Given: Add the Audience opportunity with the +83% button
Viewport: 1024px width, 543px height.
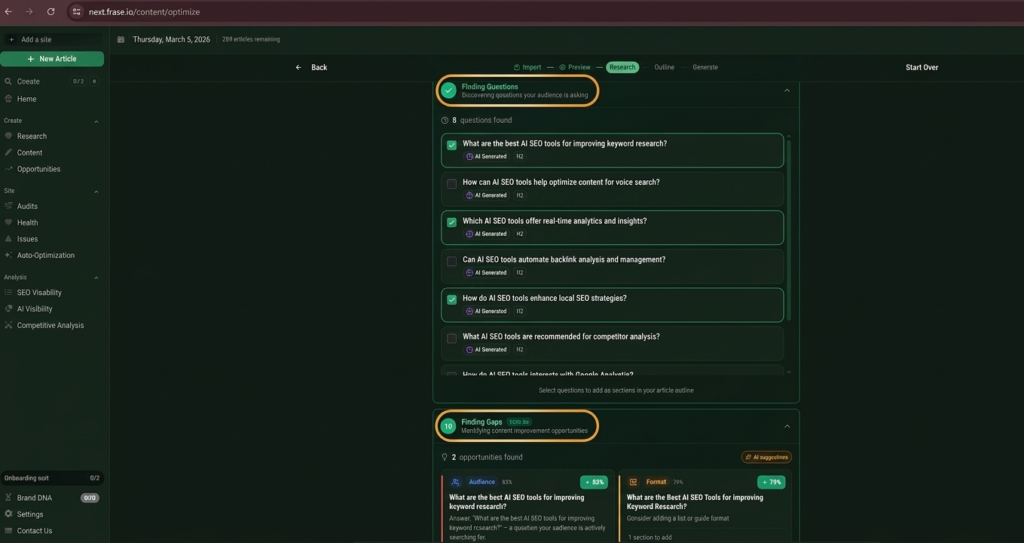Looking at the screenshot, I should pyautogui.click(x=594, y=482).
